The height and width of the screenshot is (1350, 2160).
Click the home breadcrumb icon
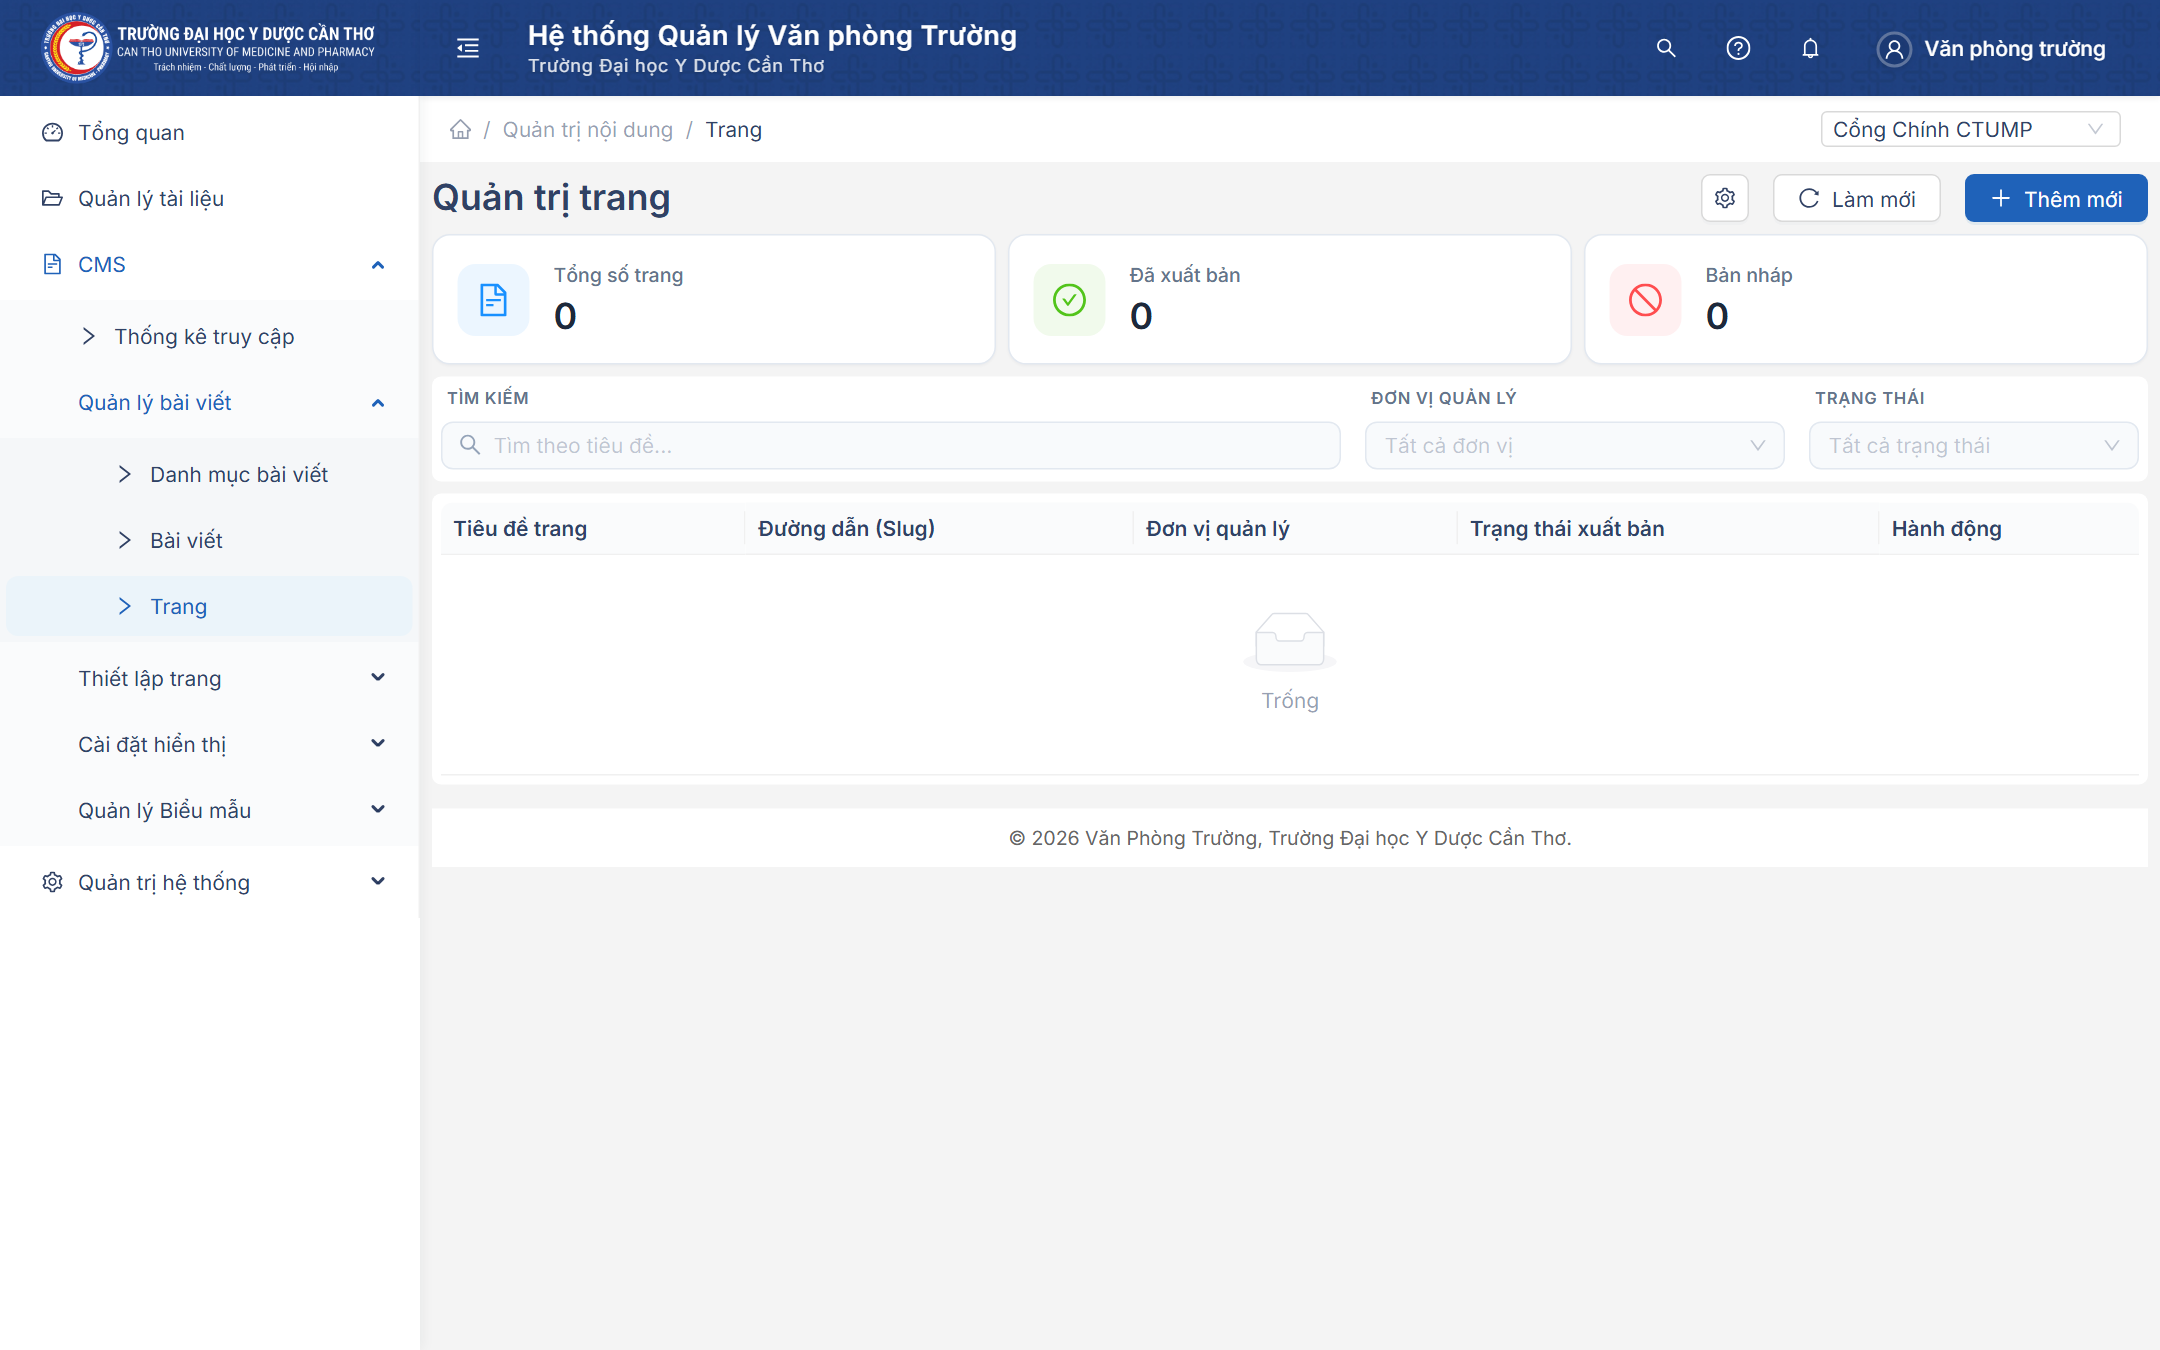[x=460, y=130]
